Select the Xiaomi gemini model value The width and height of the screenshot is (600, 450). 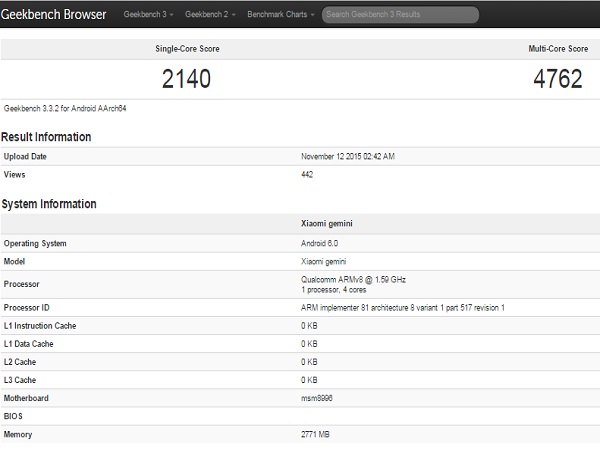[x=323, y=261]
